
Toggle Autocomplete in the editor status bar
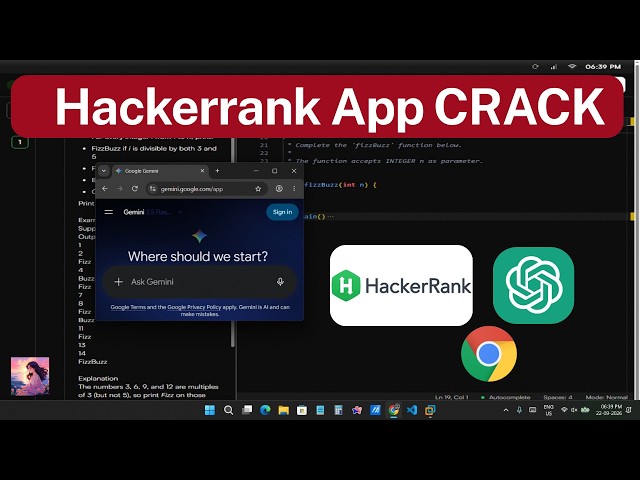click(x=506, y=397)
